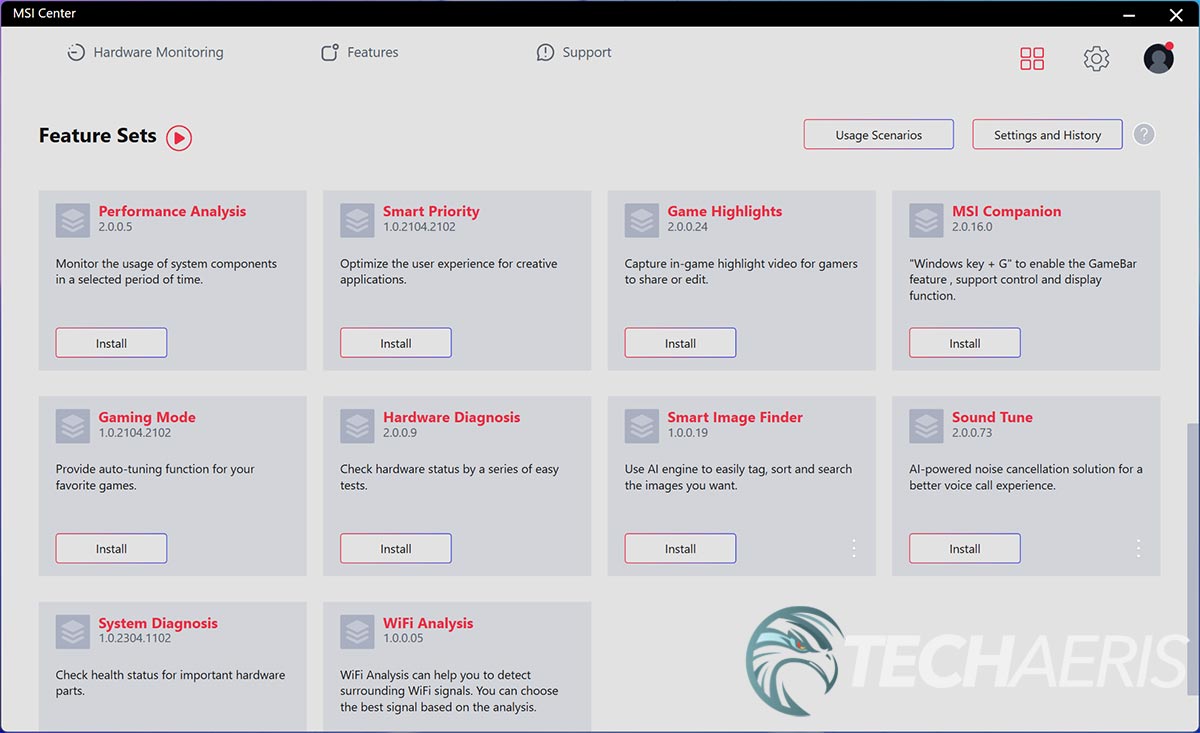Click the Hardware Monitoring gauge icon
The width and height of the screenshot is (1200, 733).
pyautogui.click(x=76, y=53)
